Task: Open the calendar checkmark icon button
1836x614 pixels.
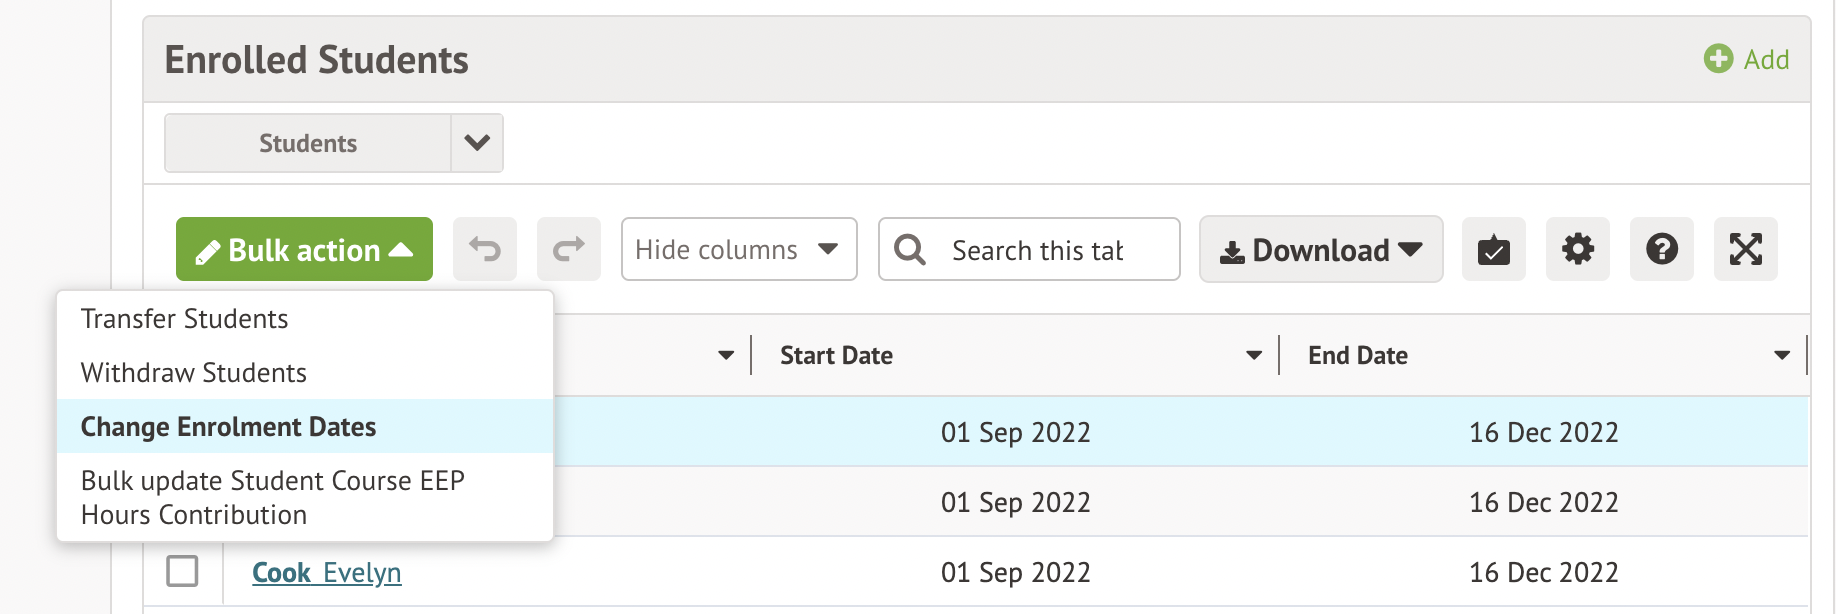Action: tap(1493, 249)
